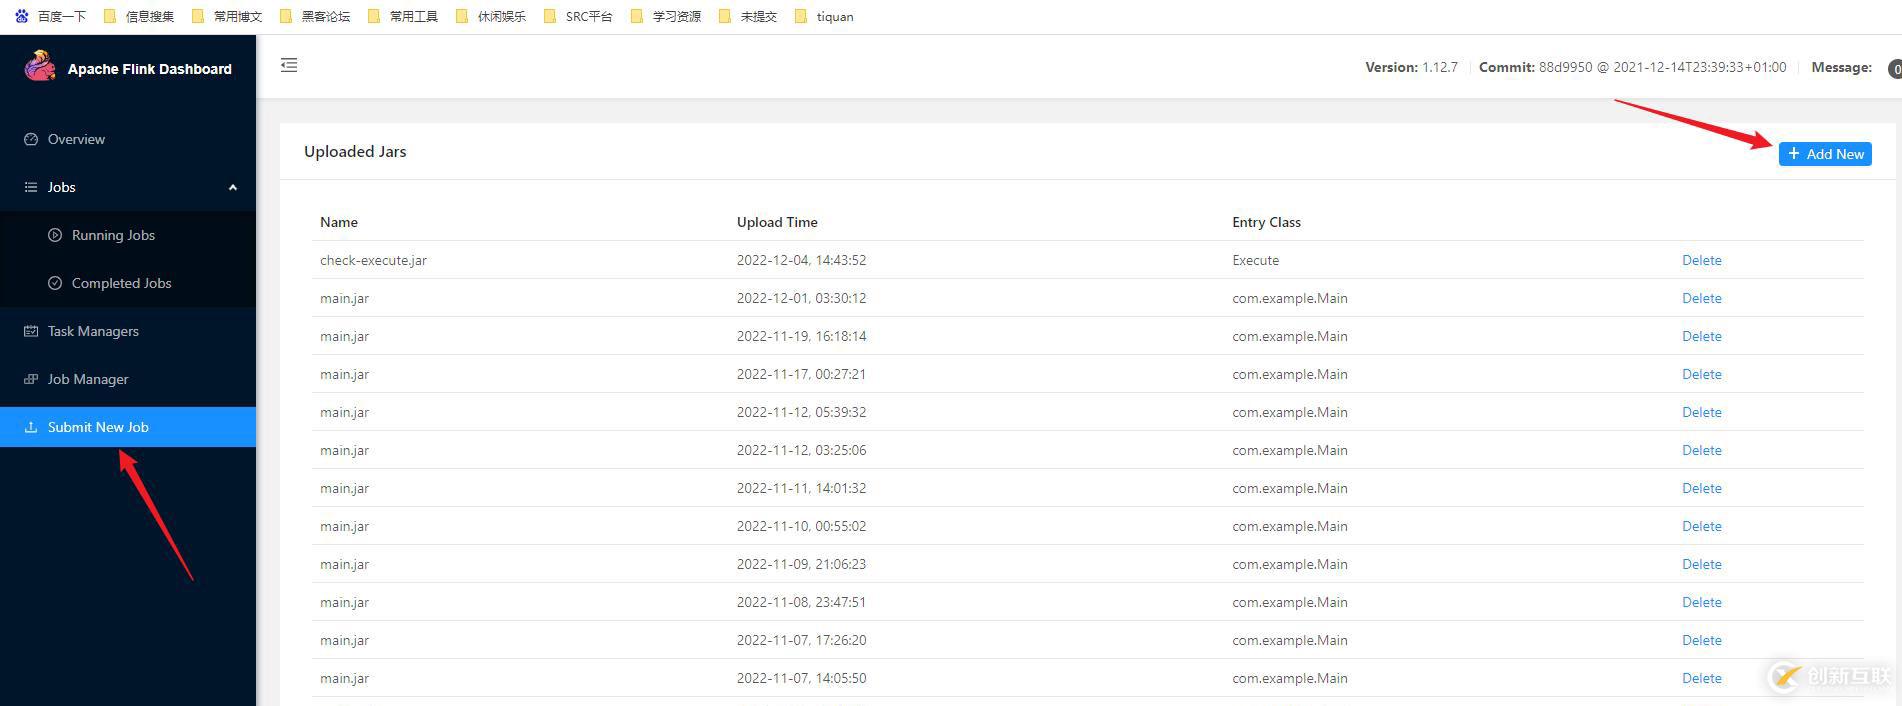
Task: Click the Execute entry class cell
Action: point(1255,260)
